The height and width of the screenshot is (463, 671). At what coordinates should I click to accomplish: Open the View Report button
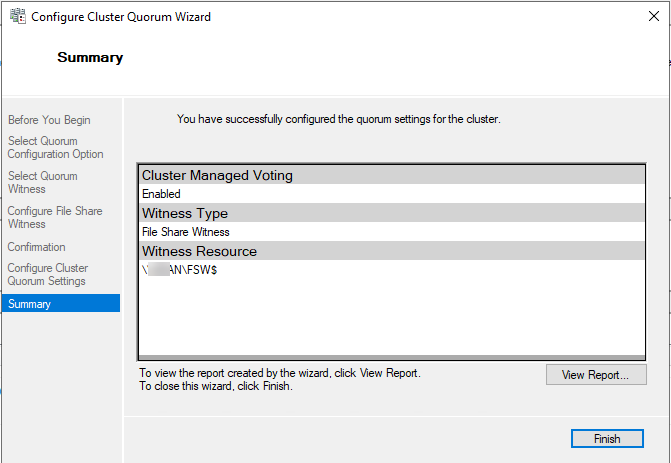596,375
